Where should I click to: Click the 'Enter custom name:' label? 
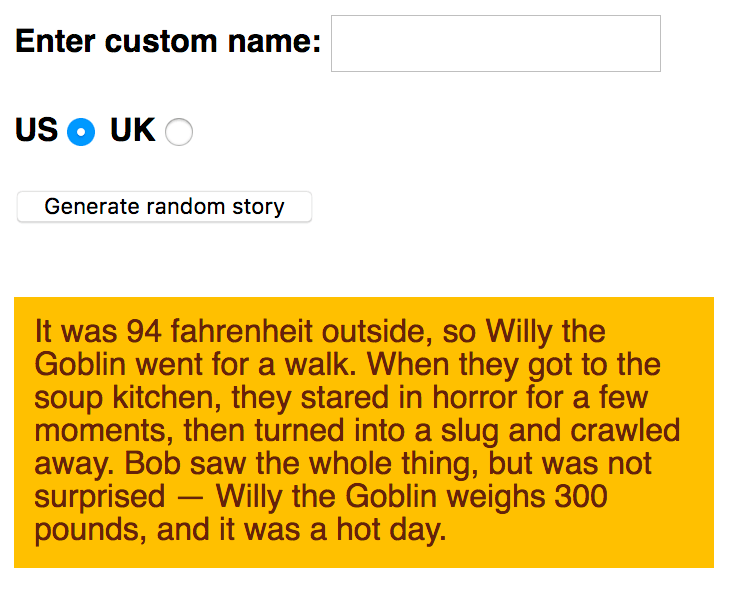pos(168,42)
